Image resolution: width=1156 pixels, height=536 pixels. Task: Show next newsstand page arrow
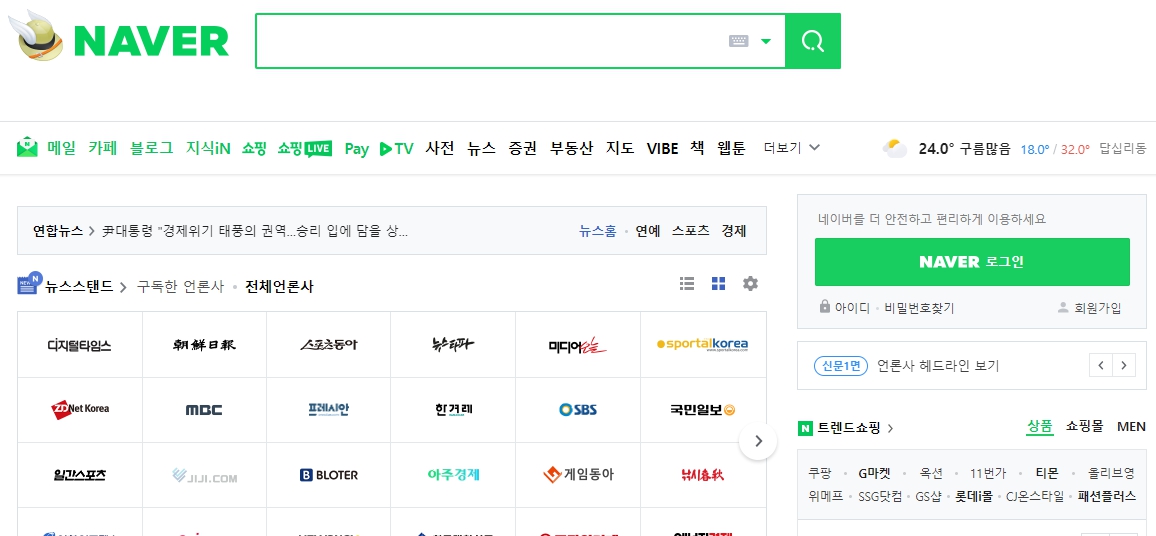(x=758, y=442)
